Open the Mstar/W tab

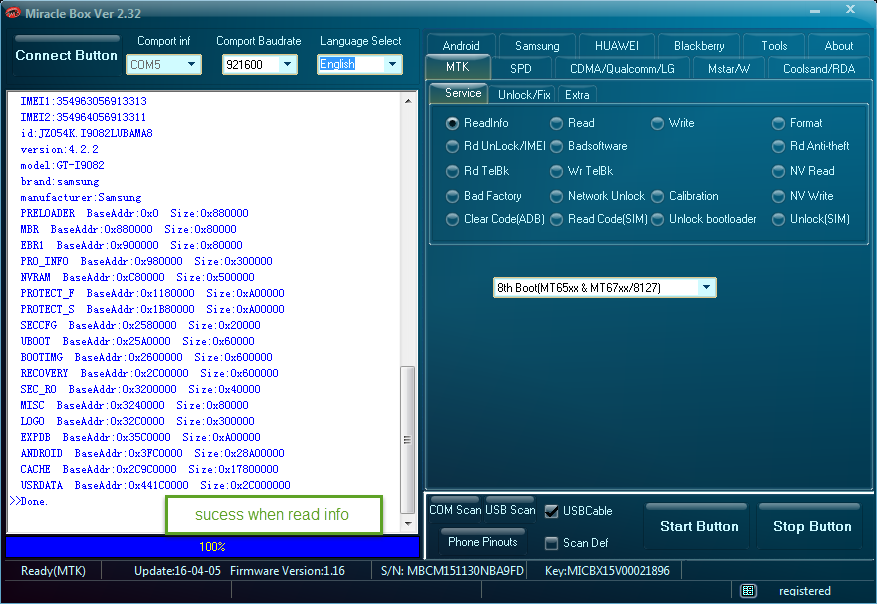[729, 68]
